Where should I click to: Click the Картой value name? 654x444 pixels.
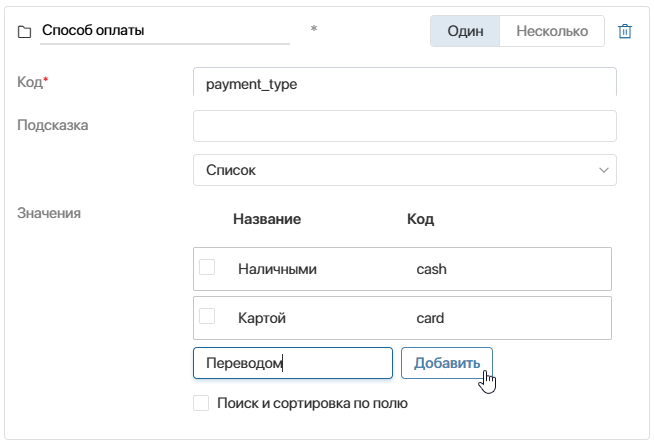262,318
